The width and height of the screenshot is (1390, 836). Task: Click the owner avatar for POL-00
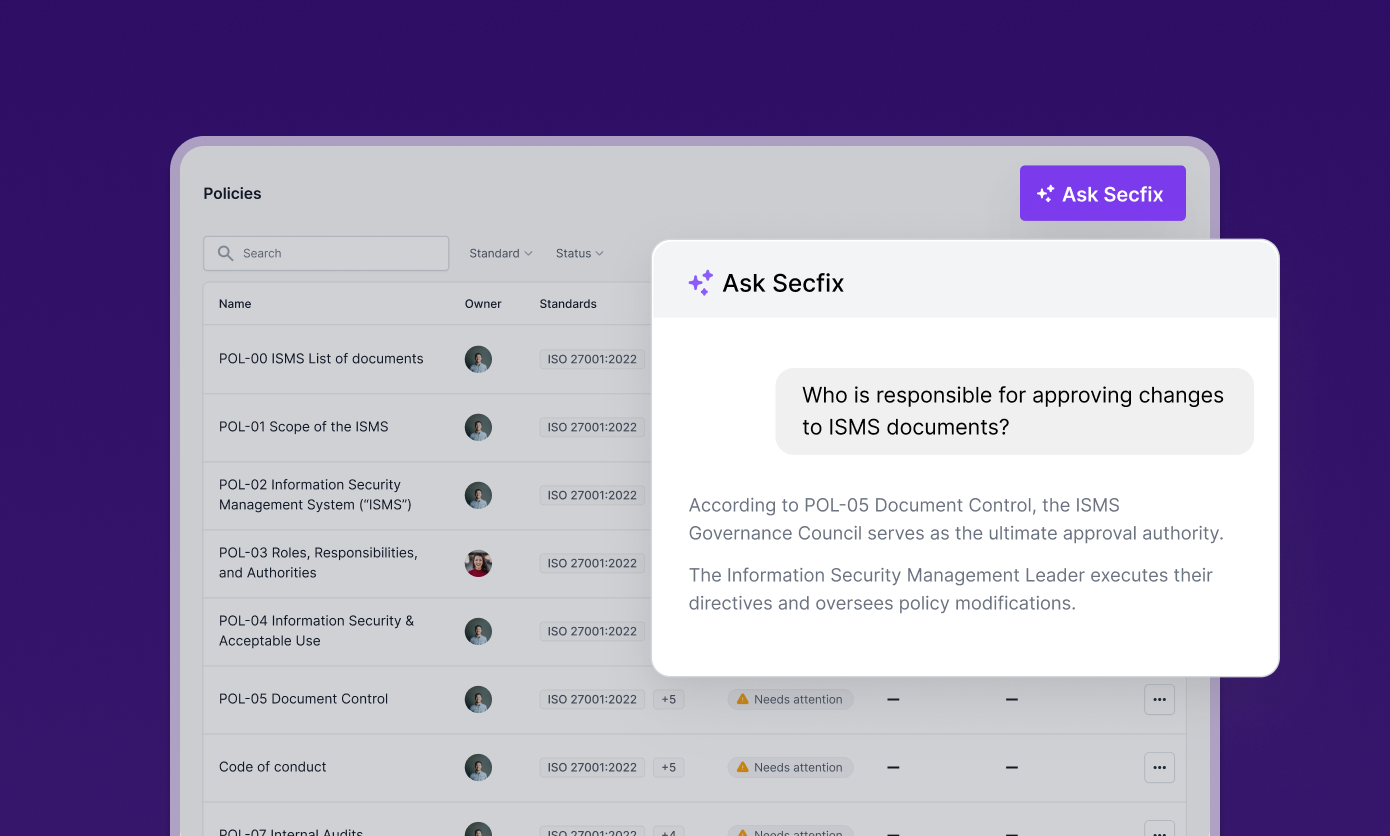[x=478, y=359]
